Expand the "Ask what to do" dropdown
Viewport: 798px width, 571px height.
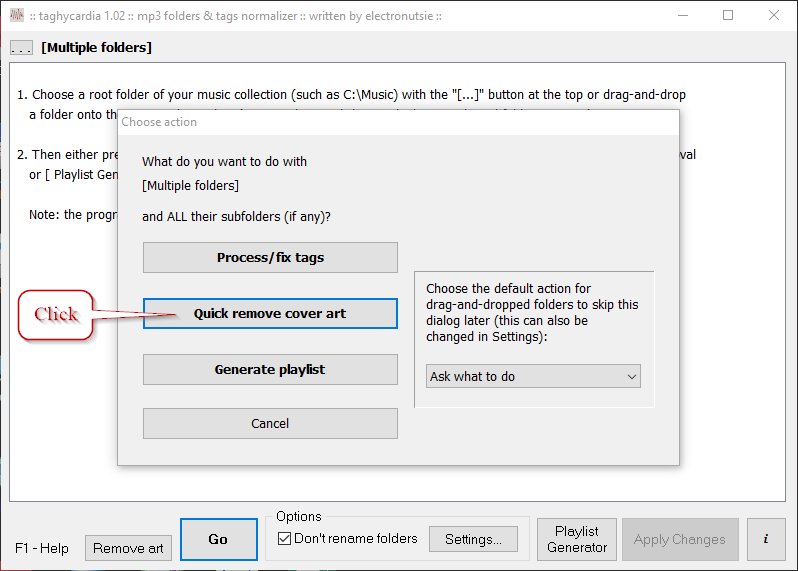tap(533, 377)
